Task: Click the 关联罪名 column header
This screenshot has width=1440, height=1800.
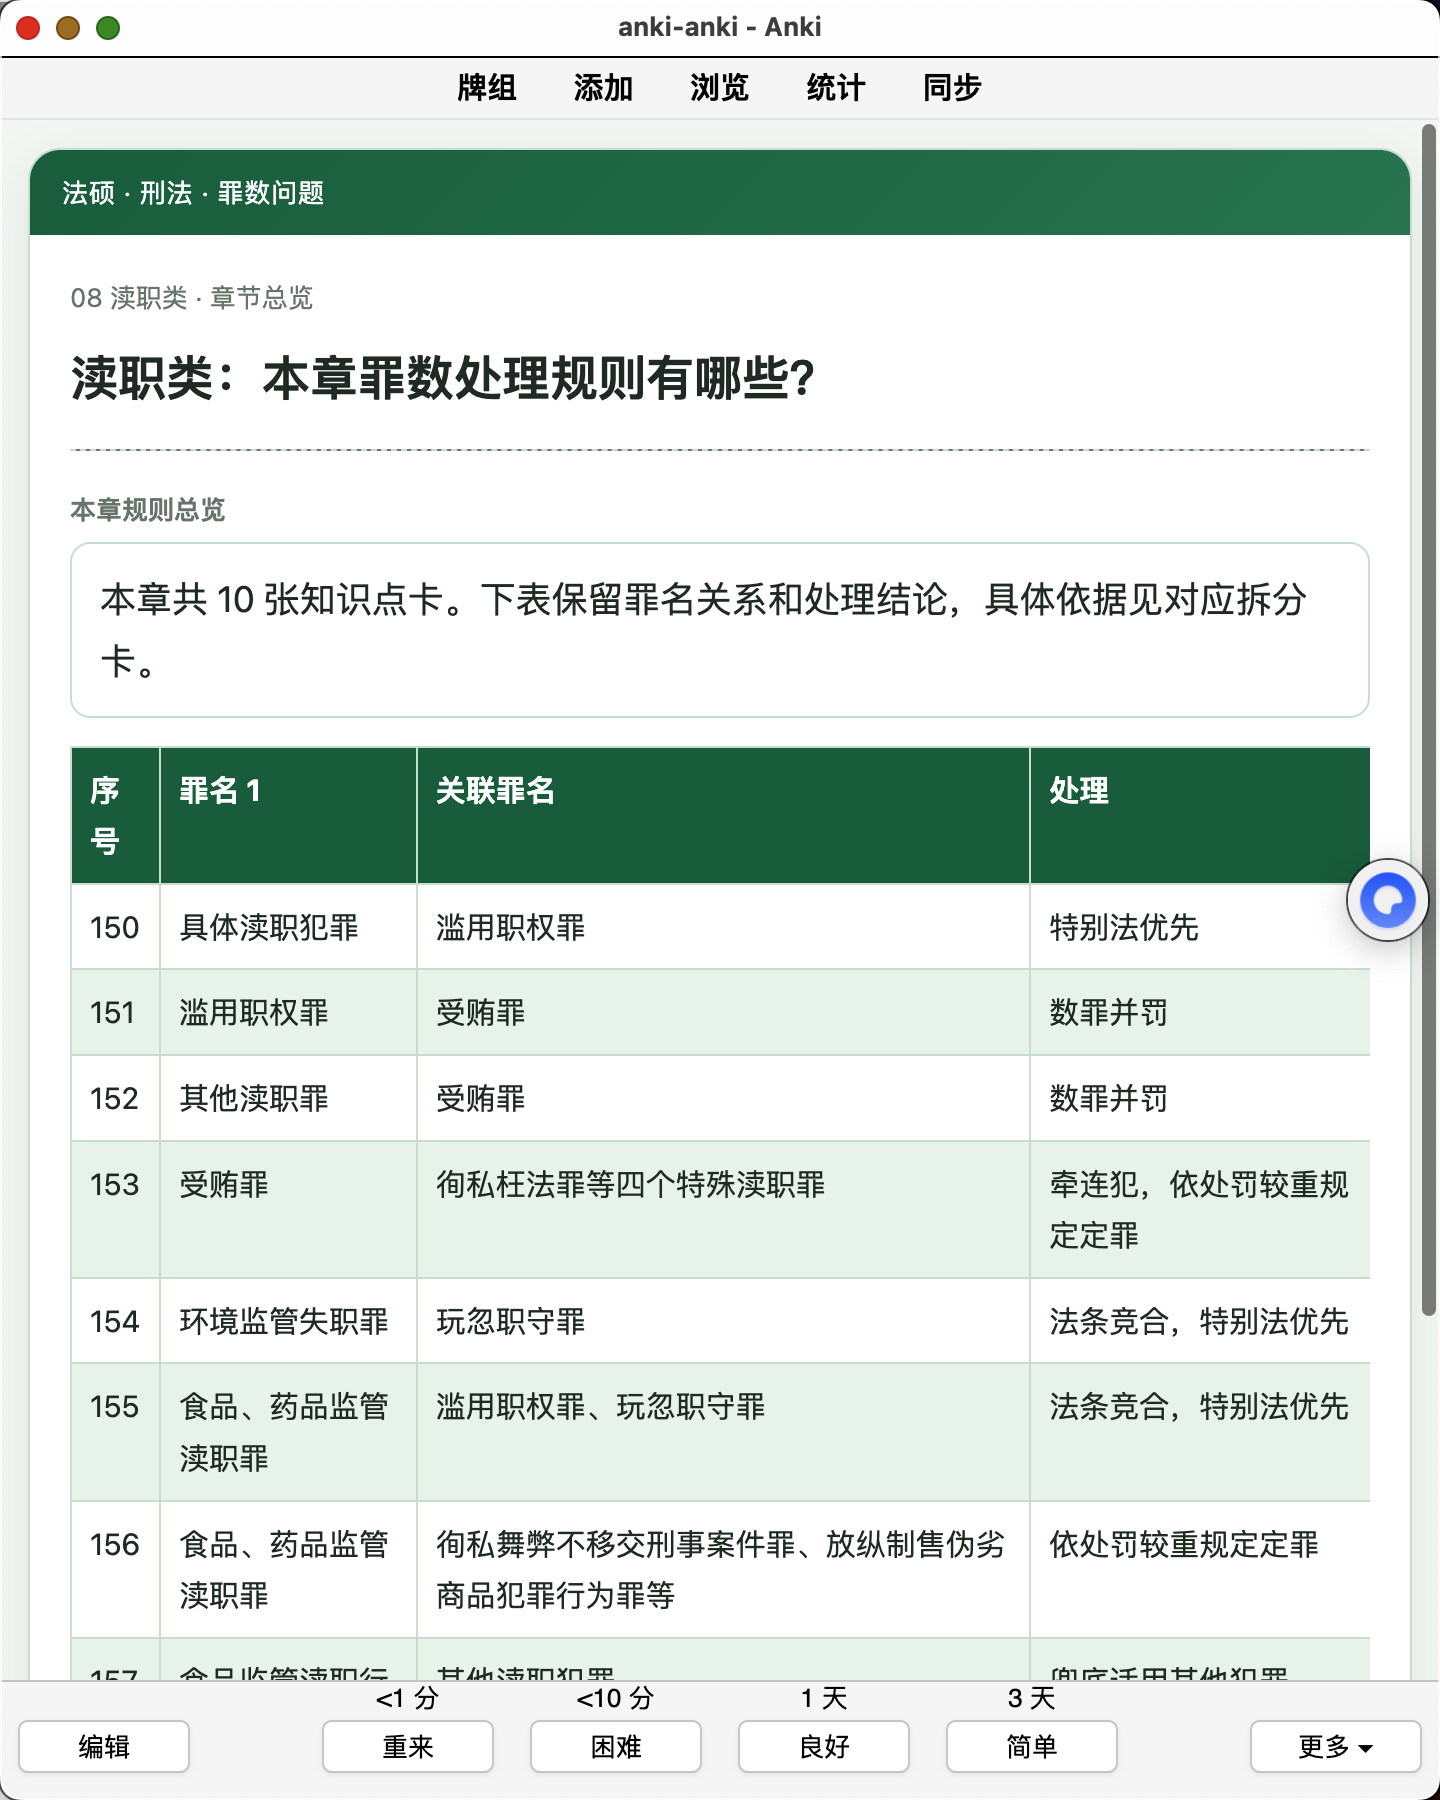Action: pos(723,816)
